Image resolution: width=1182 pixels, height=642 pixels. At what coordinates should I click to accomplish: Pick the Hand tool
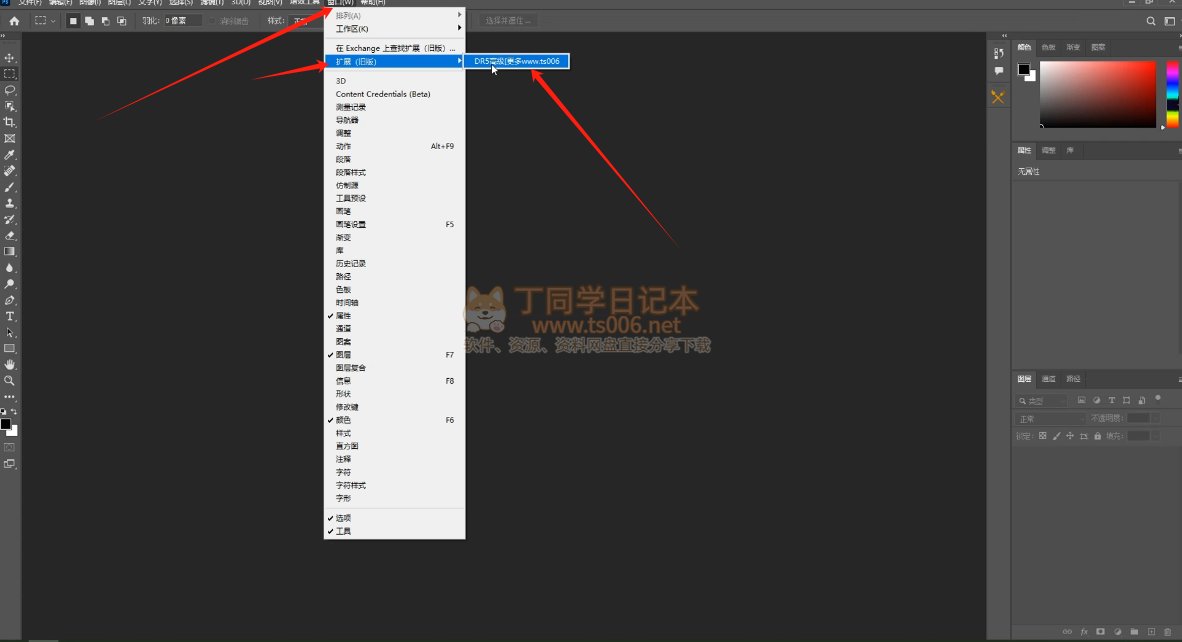pos(10,365)
